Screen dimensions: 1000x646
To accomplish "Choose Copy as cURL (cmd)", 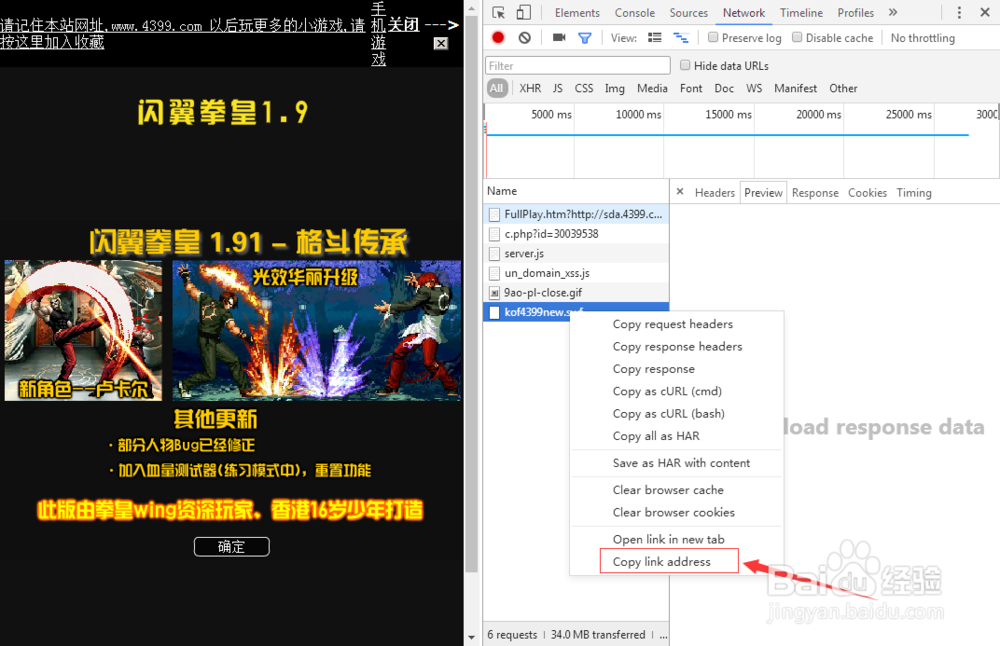I will [x=676, y=391].
